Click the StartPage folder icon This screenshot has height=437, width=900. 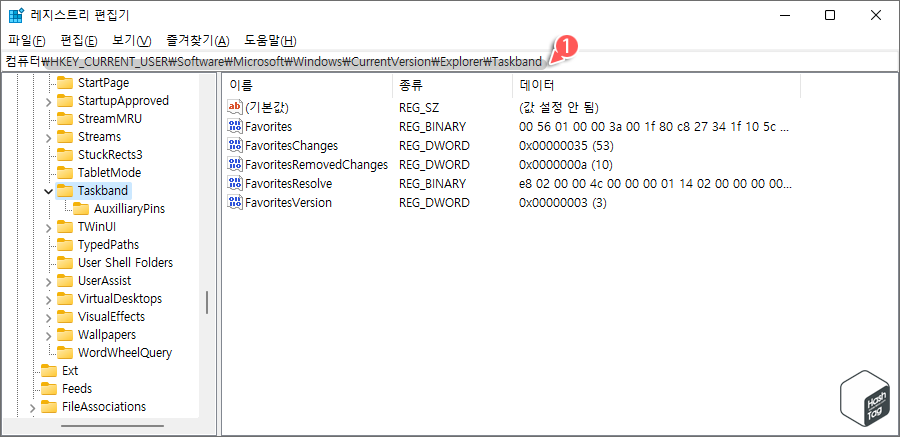tap(65, 83)
